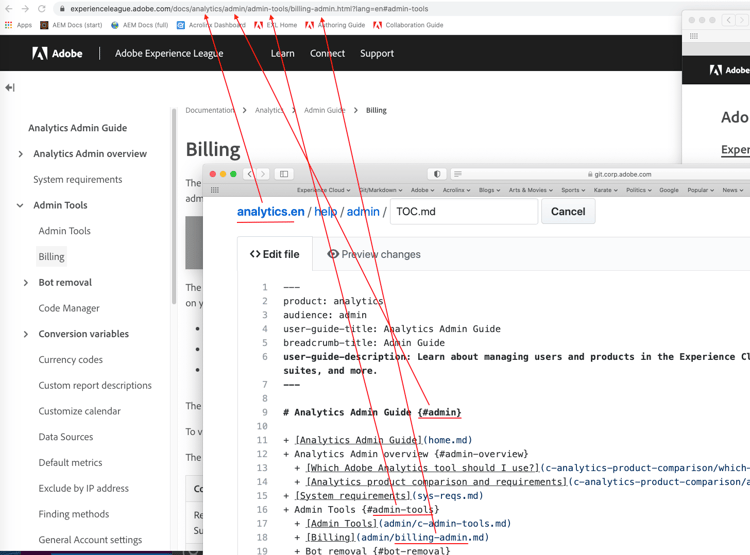Switch to the Edit file tab
Screen dimensions: 750x555
coord(275,254)
